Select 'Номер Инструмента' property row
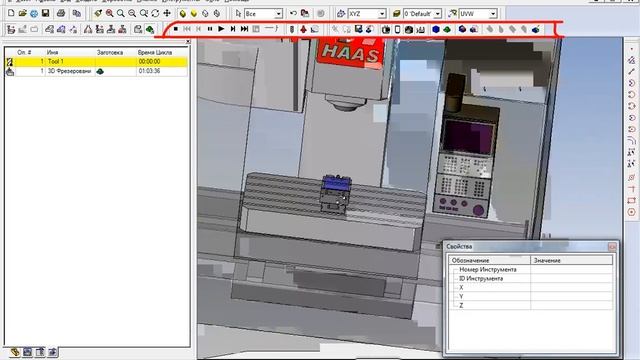The height and width of the screenshot is (360, 640). (531, 269)
